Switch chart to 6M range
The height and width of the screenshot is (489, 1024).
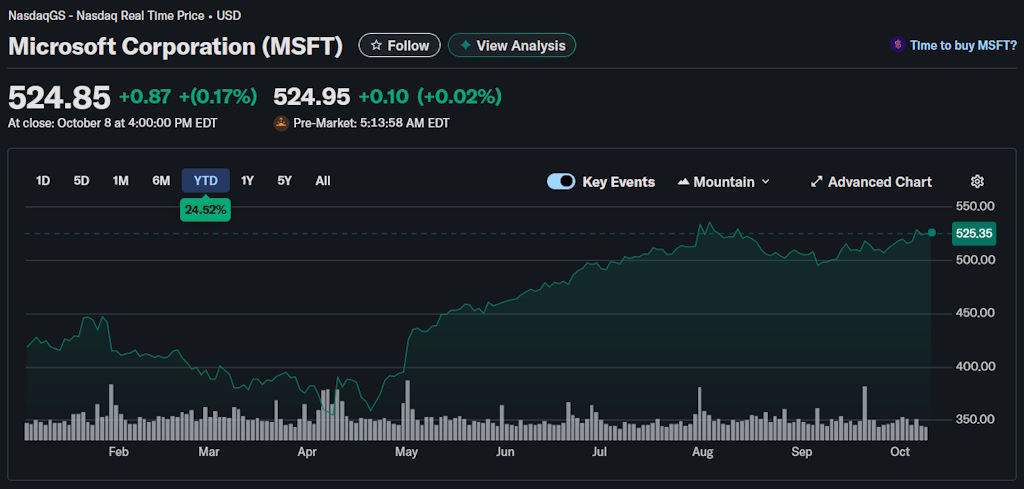[x=161, y=181]
